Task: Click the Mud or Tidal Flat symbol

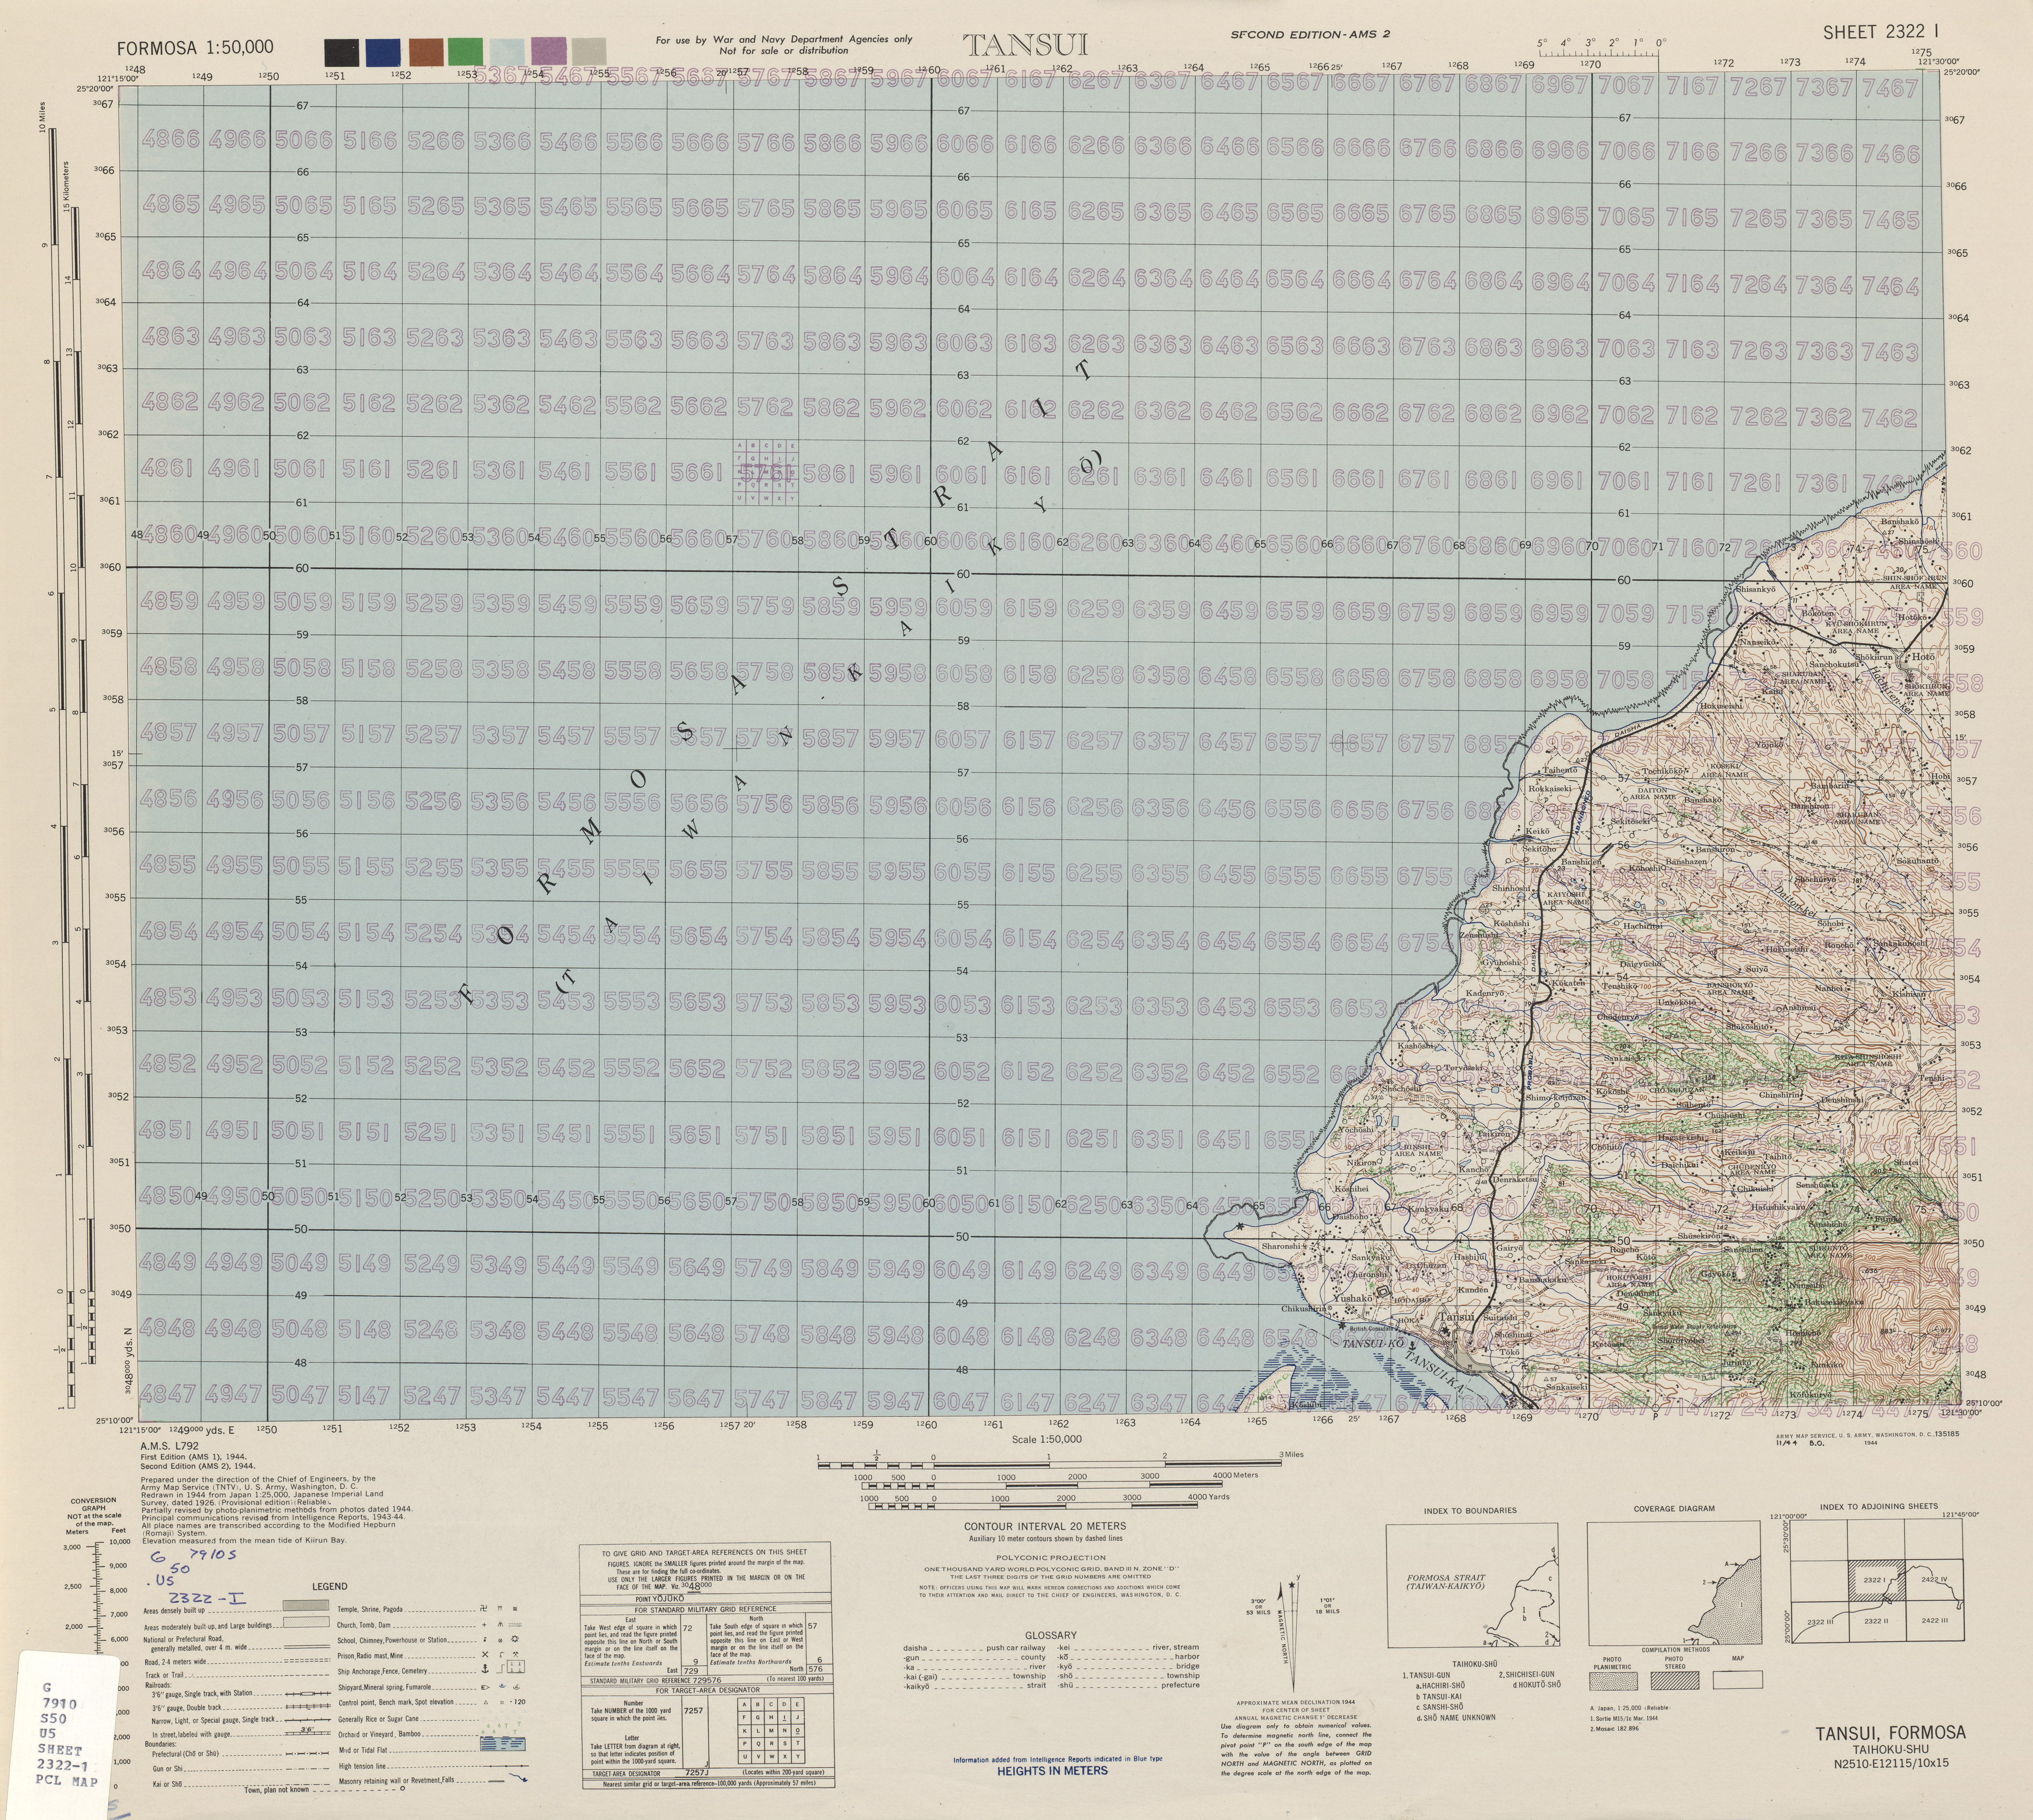Action: [x=503, y=1744]
